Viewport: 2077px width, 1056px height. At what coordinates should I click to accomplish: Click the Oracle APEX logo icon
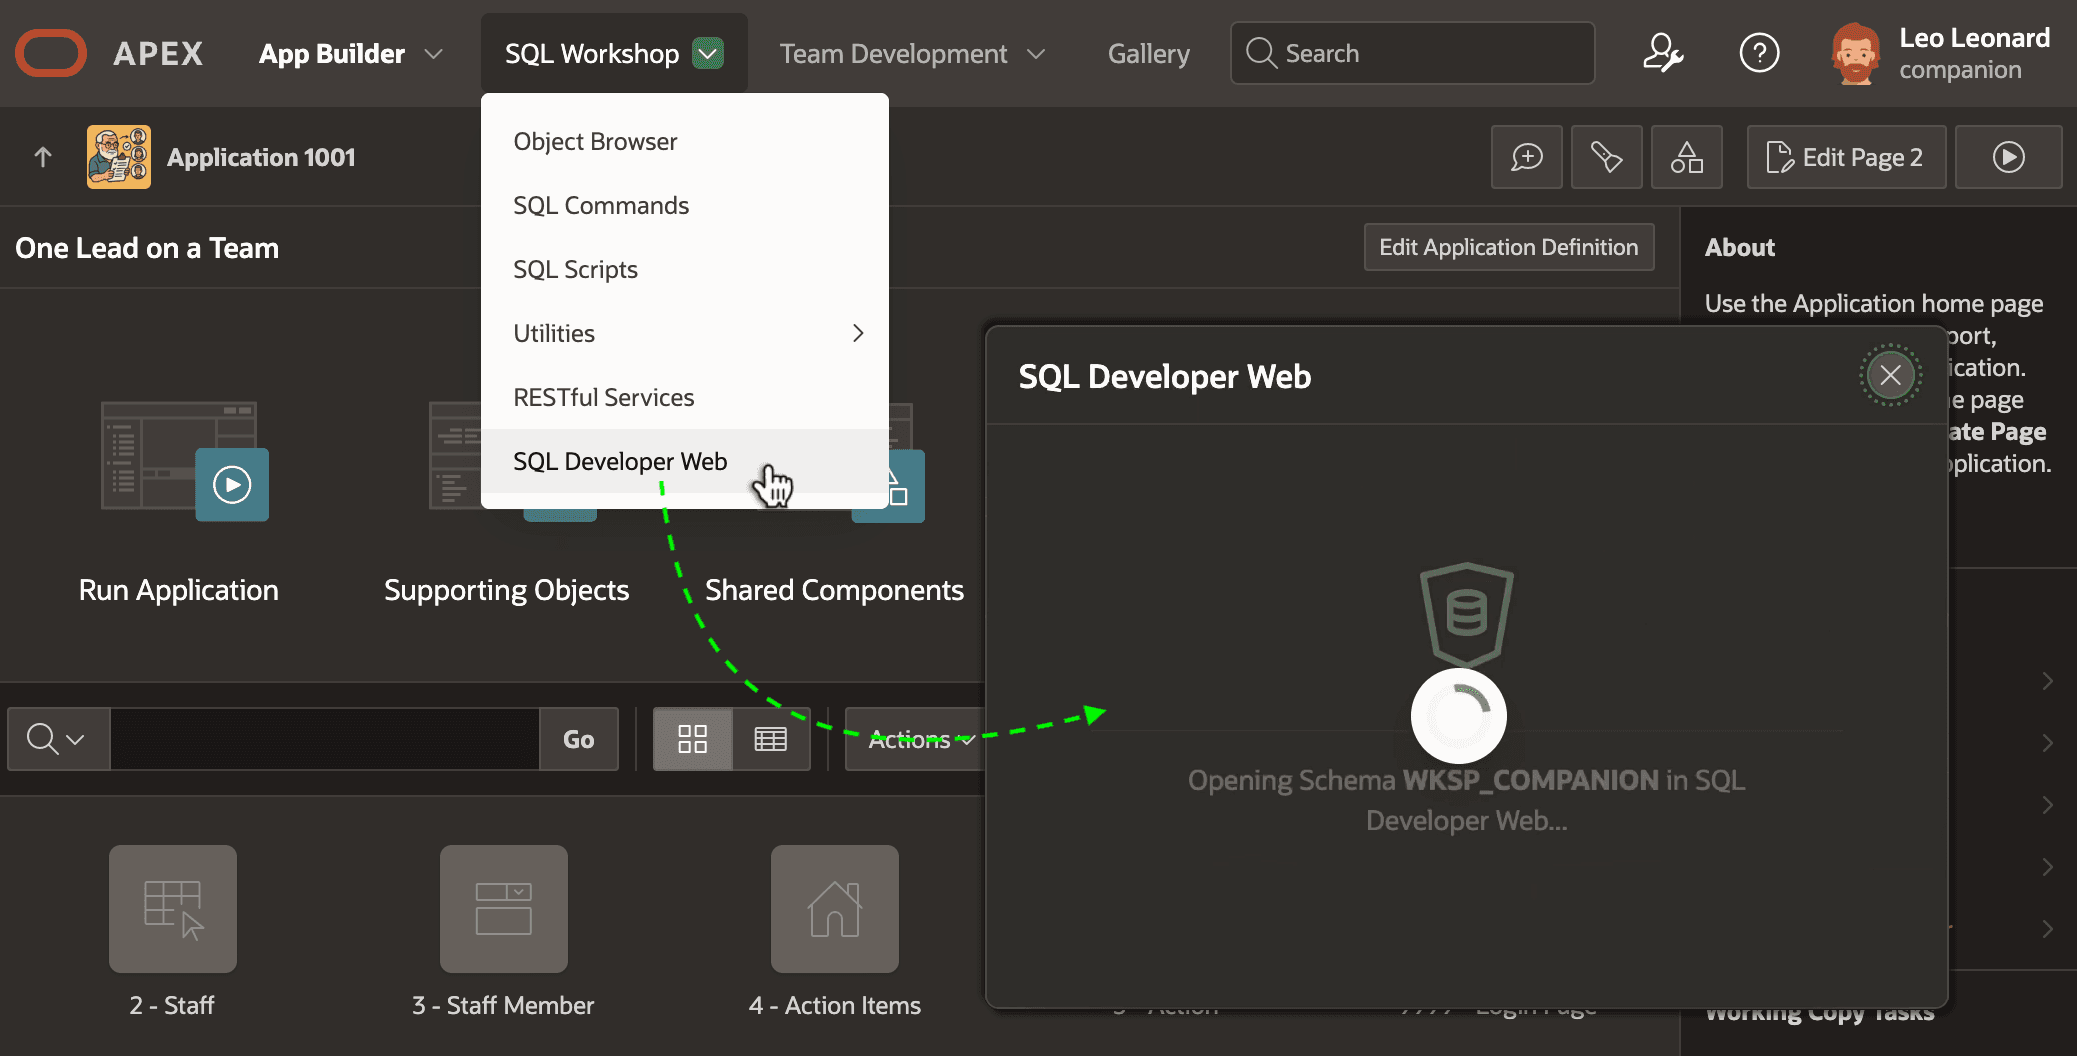point(51,53)
